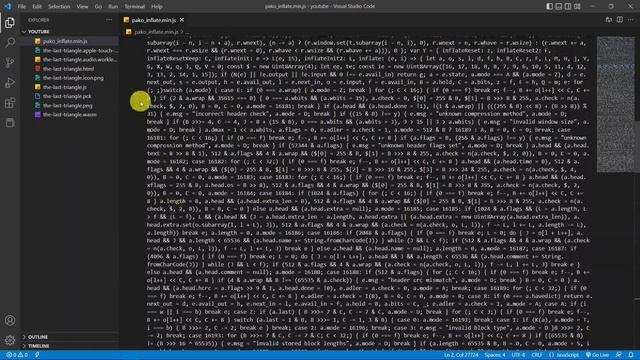Change line endings via CRLF
The image size is (640, 360).
coord(537,355)
